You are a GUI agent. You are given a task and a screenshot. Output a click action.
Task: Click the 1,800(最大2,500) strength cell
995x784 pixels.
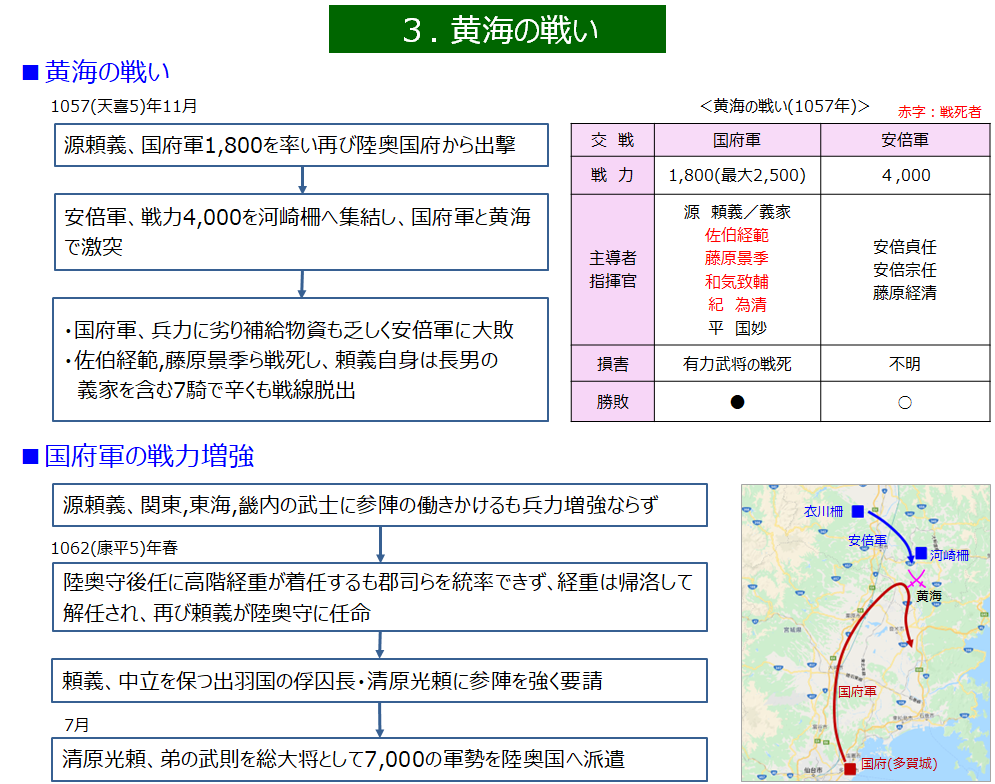tap(737, 176)
